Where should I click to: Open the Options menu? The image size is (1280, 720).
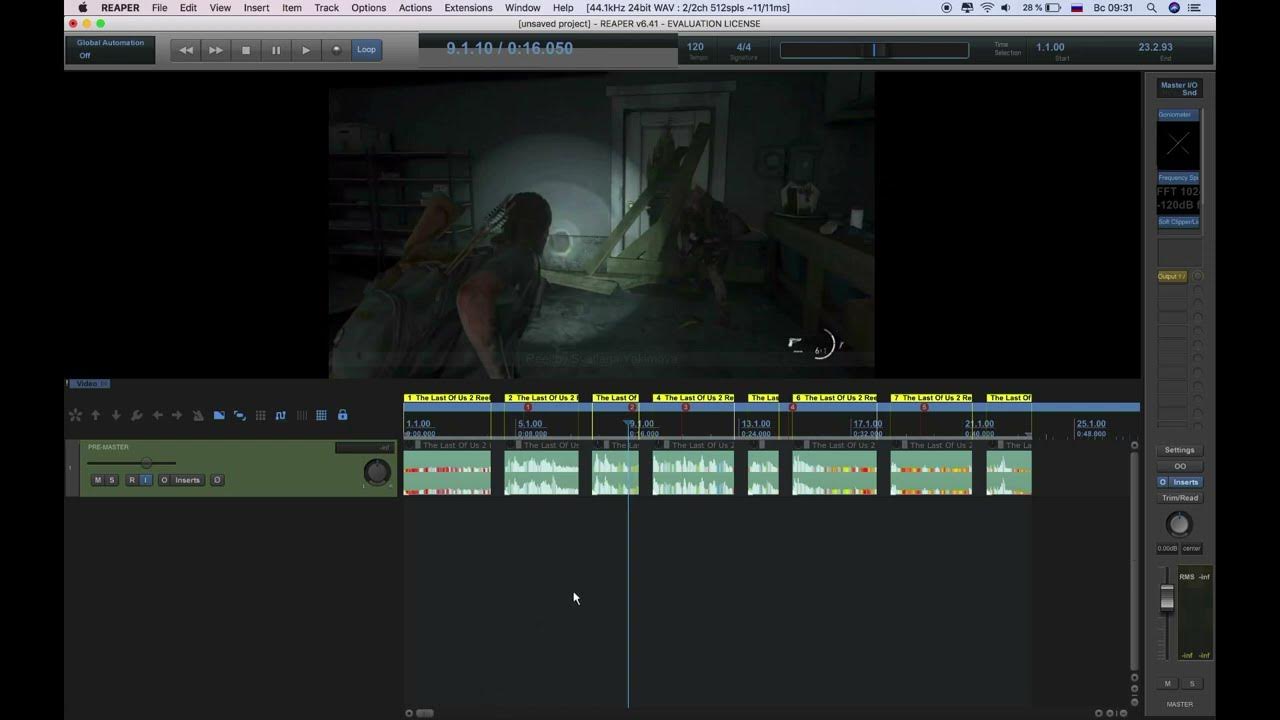click(x=368, y=8)
